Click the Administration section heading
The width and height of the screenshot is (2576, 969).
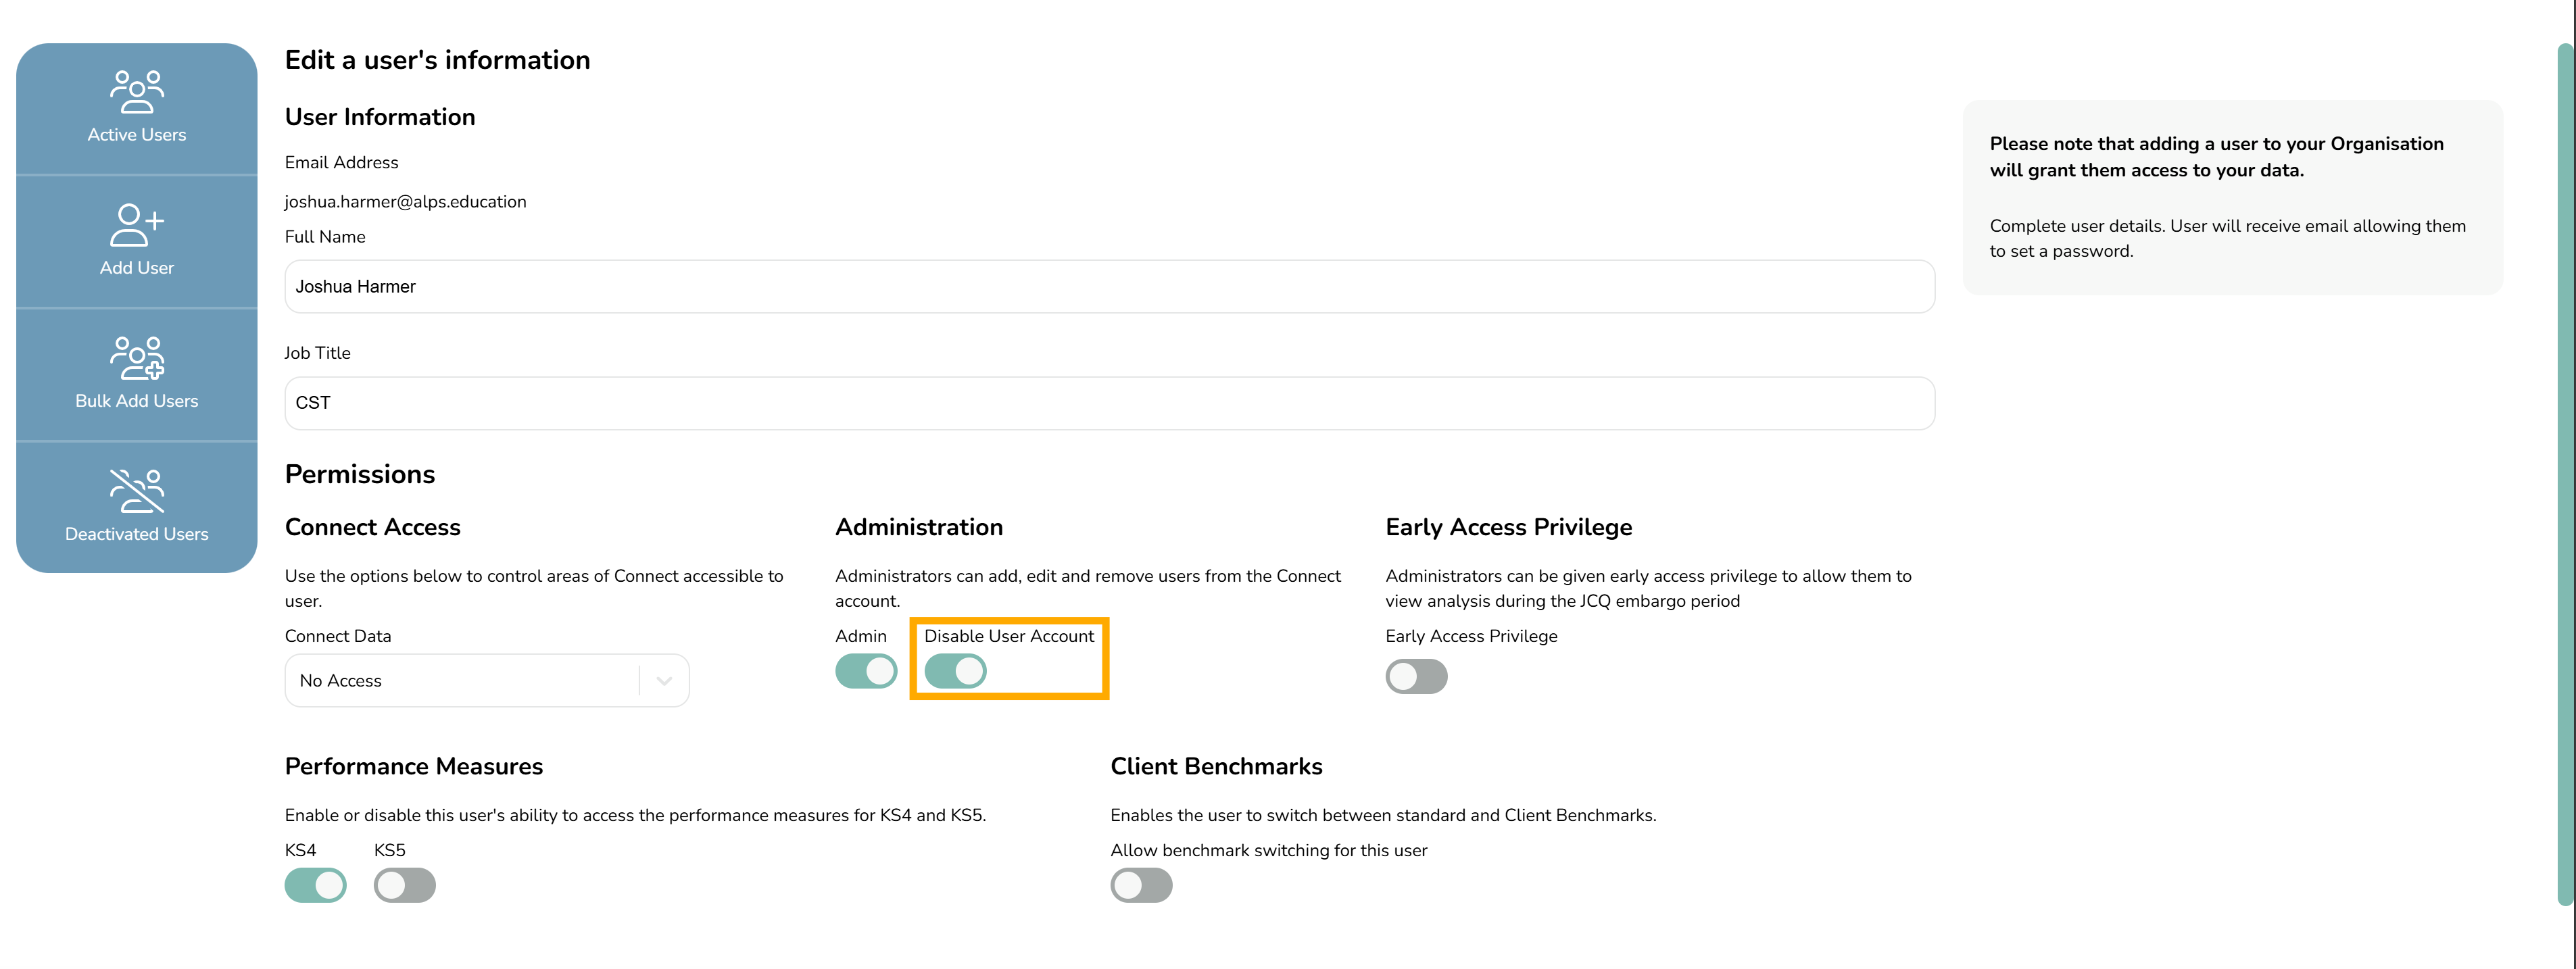tap(919, 527)
